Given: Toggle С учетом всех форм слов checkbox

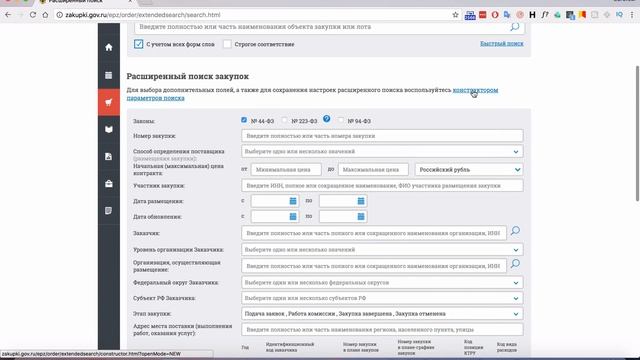Looking at the screenshot, I should click(x=138, y=44).
